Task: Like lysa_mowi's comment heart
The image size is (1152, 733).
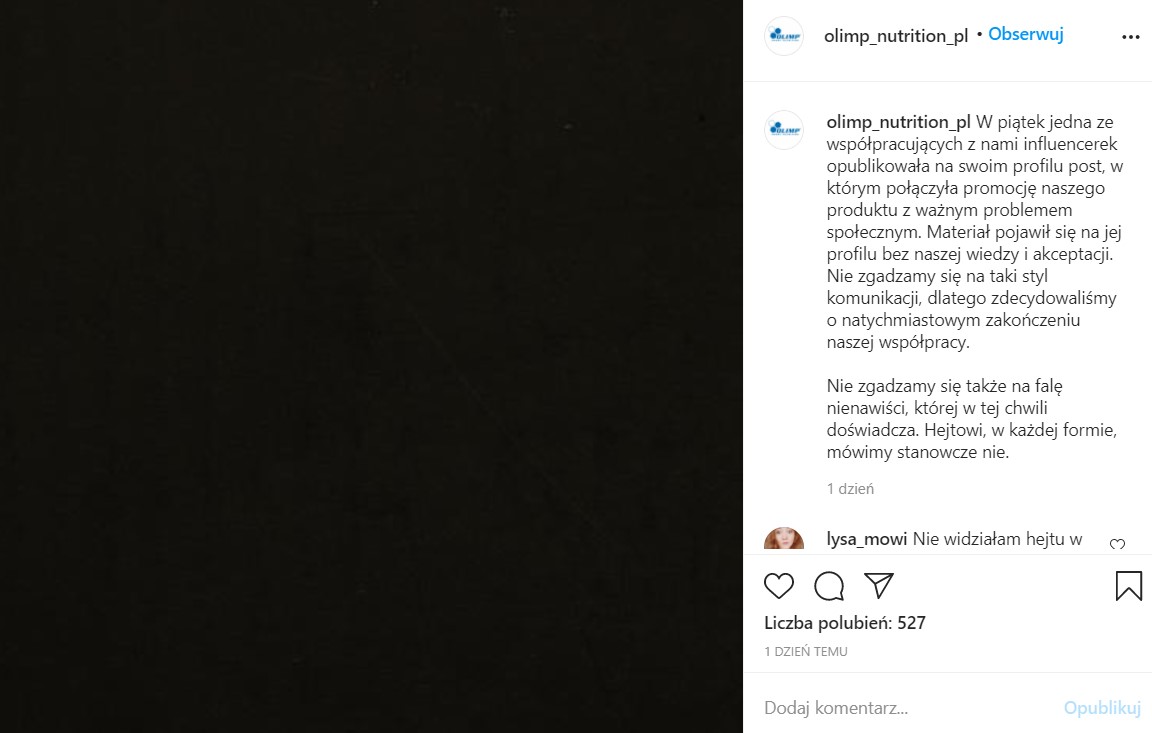Action: [1117, 545]
